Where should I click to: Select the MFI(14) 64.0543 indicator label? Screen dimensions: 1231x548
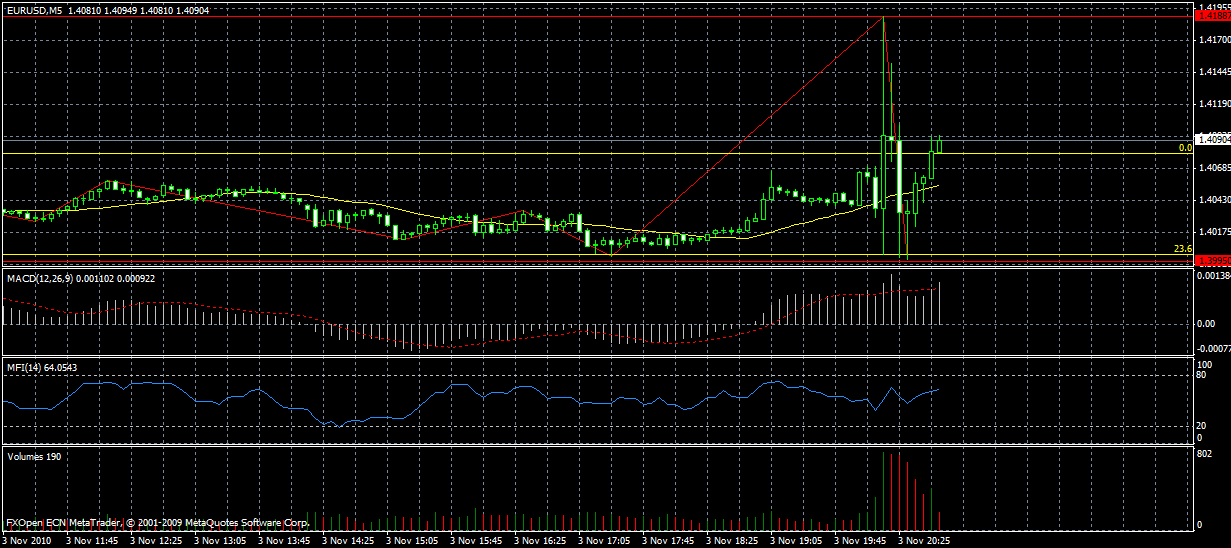42,368
